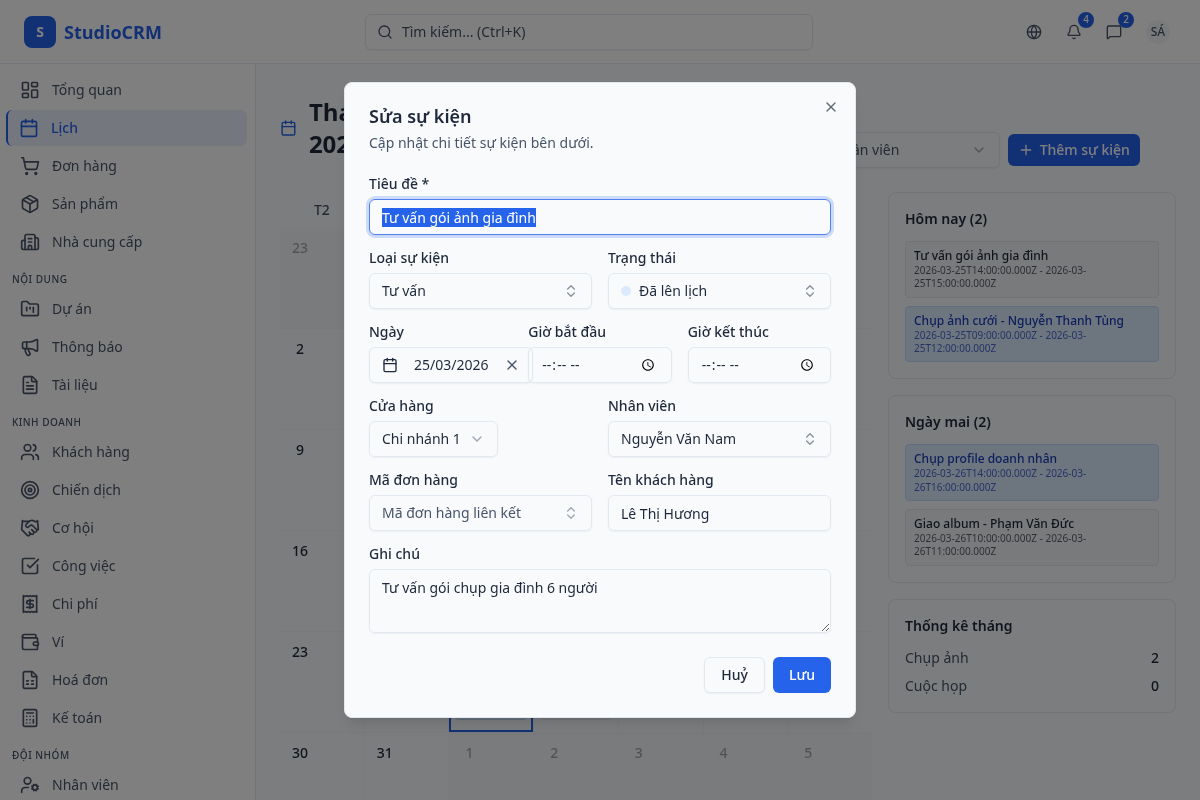Click the Ghi chú notes textarea

600,601
